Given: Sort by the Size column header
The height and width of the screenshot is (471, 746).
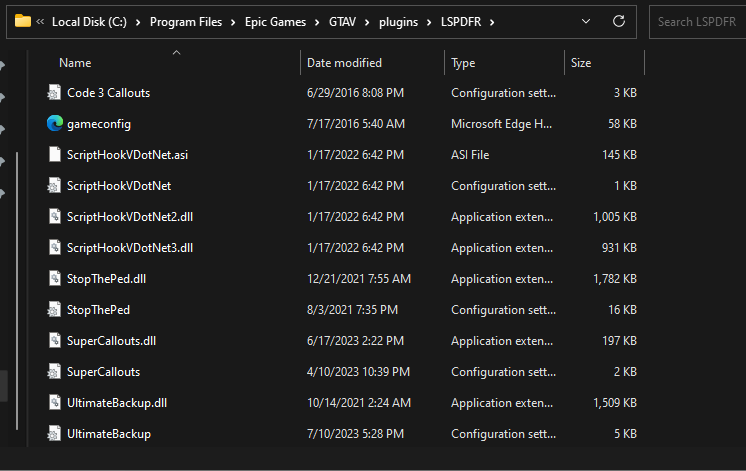Looking at the screenshot, I should [x=581, y=63].
